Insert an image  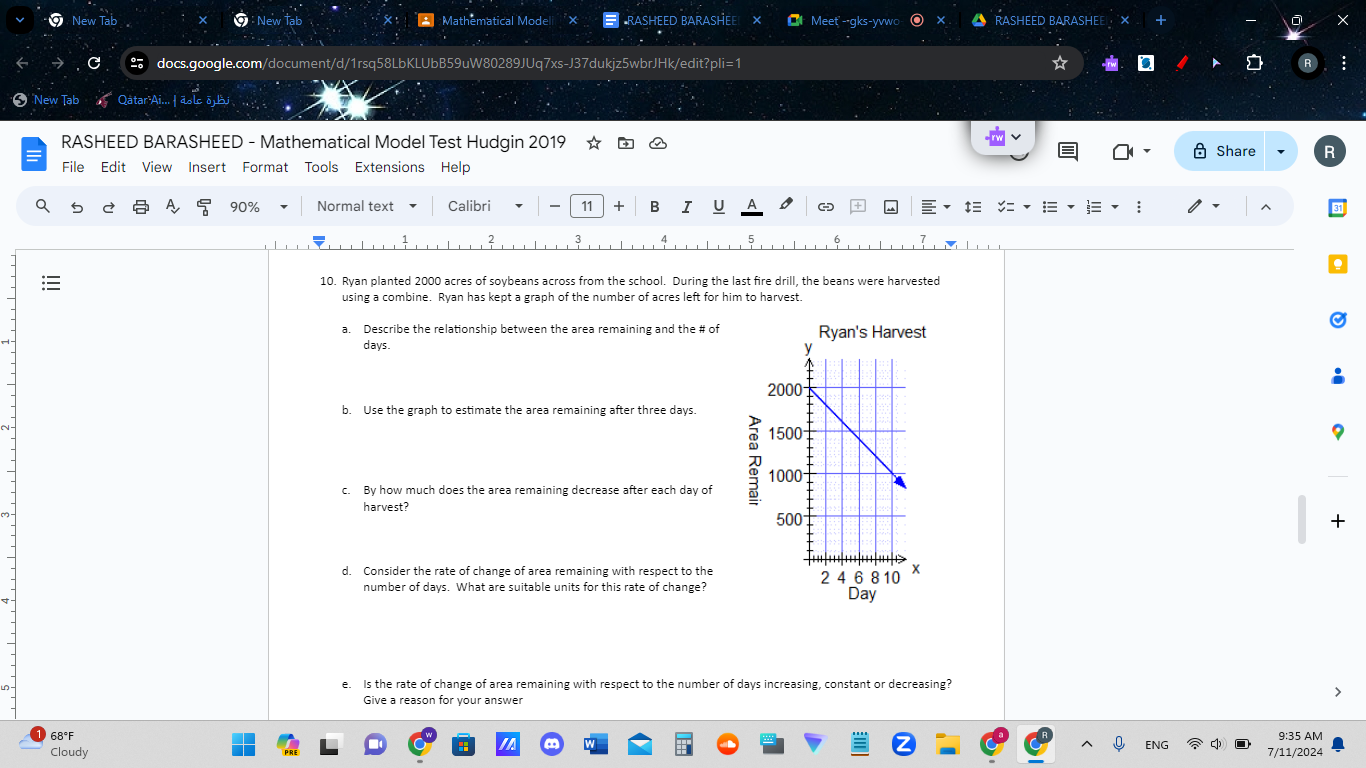[890, 206]
